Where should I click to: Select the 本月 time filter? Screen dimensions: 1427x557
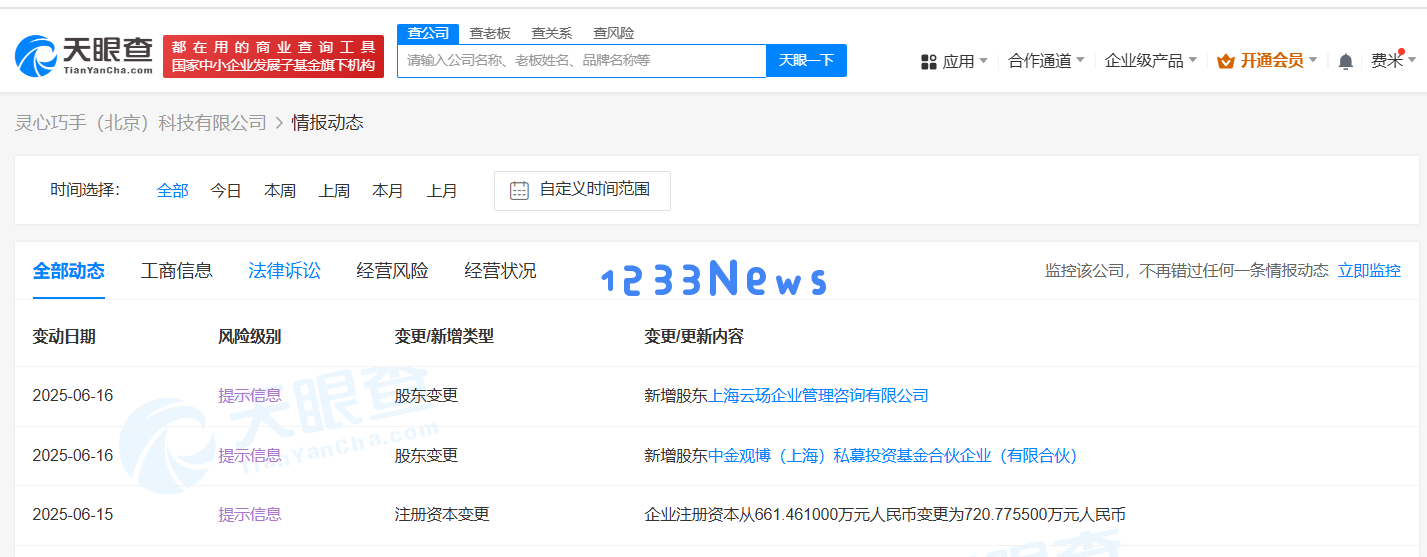pos(388,190)
